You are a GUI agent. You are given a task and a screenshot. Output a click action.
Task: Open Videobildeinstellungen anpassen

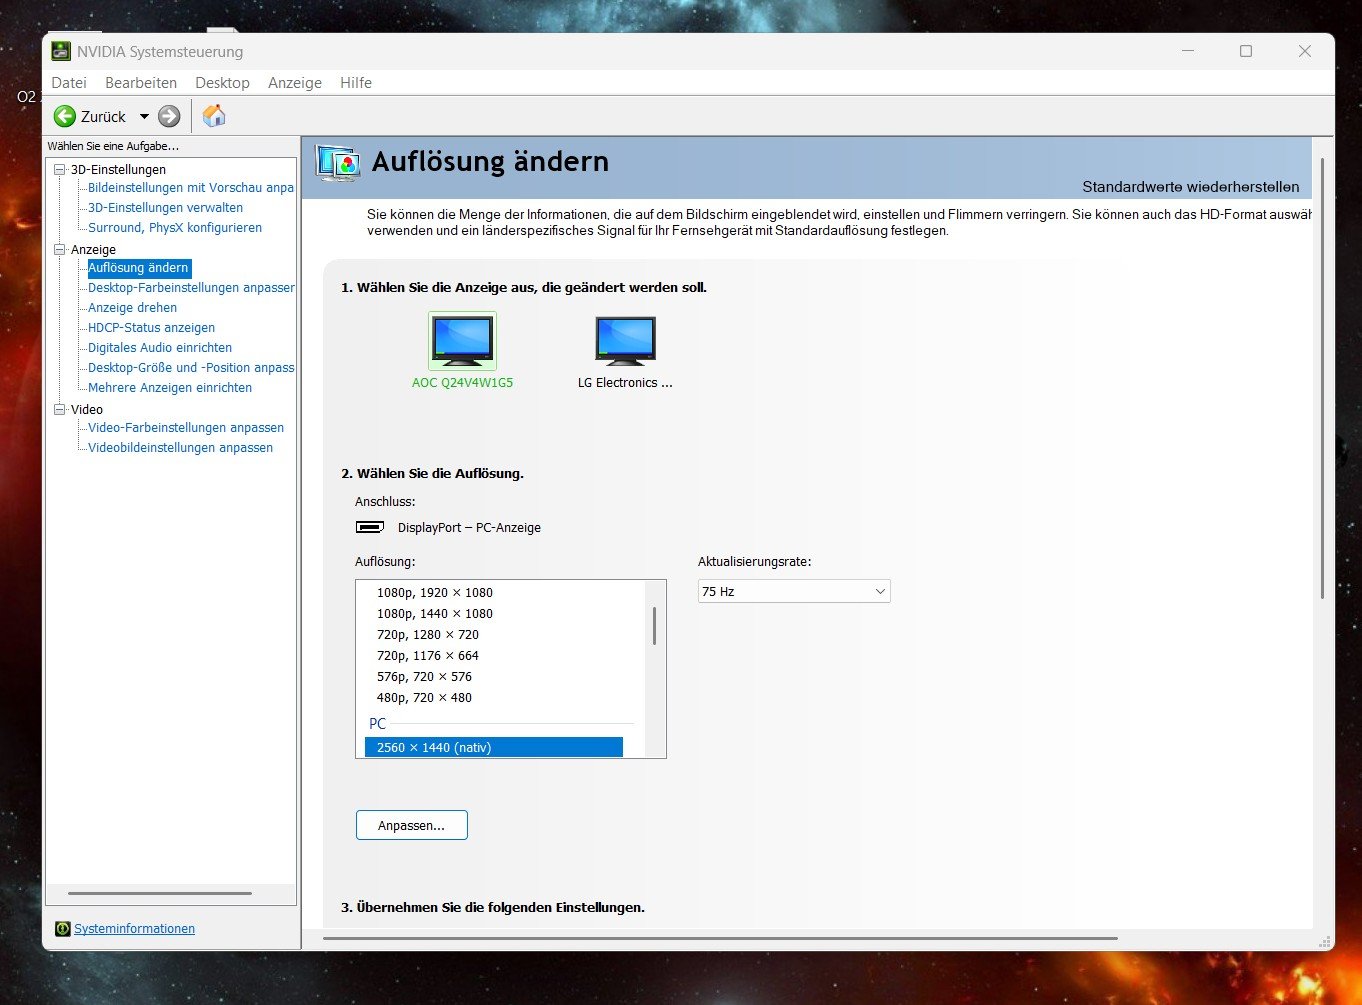pos(180,448)
